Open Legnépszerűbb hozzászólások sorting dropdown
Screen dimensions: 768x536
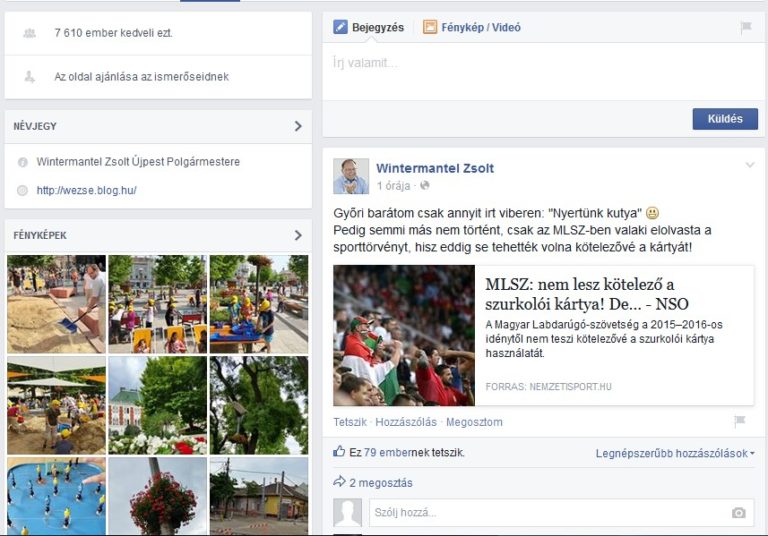coord(675,454)
